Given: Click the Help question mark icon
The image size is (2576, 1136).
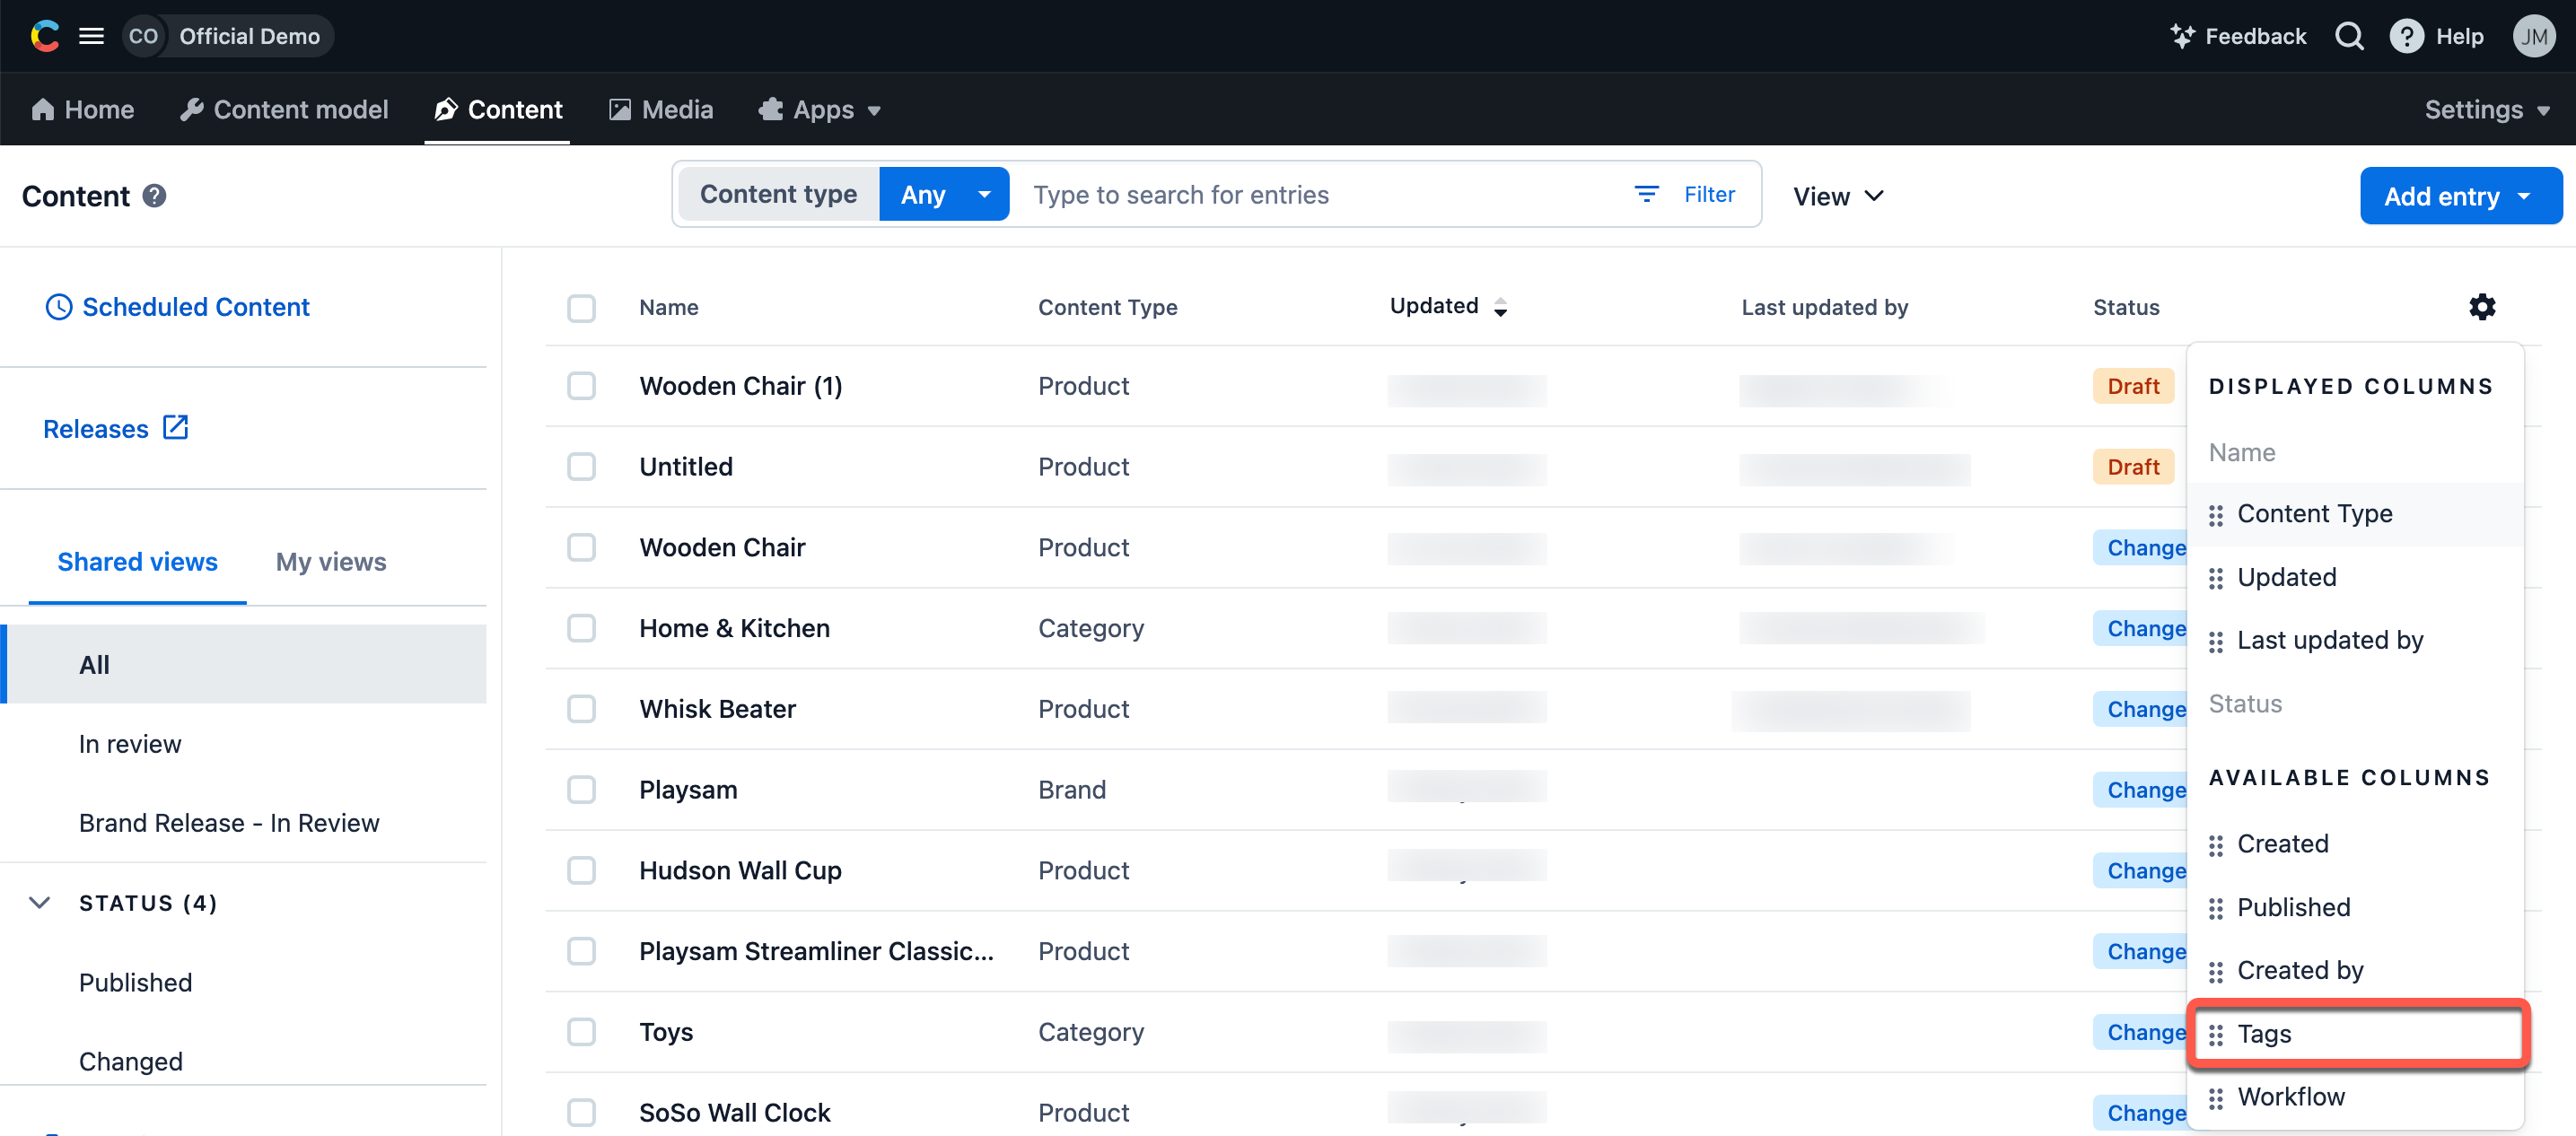Looking at the screenshot, I should 2406,36.
